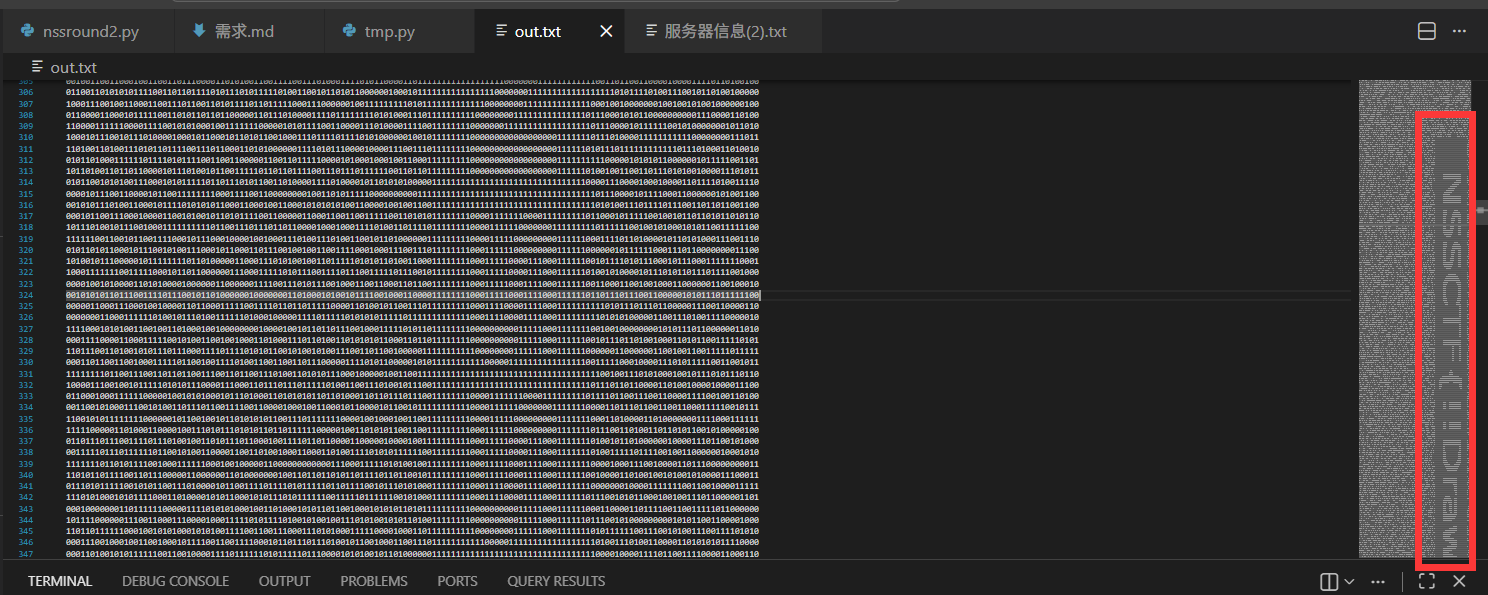Screen dimensions: 1488x595
Task: Open the QUERY RESULTS panel tab
Action: click(556, 580)
